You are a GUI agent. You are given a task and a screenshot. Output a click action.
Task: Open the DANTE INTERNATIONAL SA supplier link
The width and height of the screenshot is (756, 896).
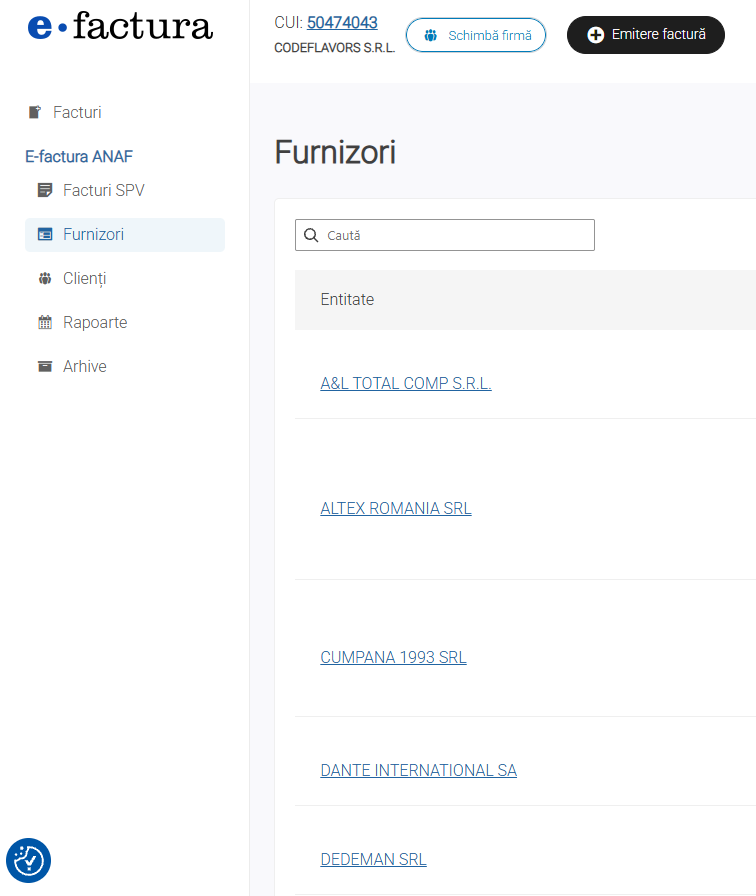[x=418, y=770]
